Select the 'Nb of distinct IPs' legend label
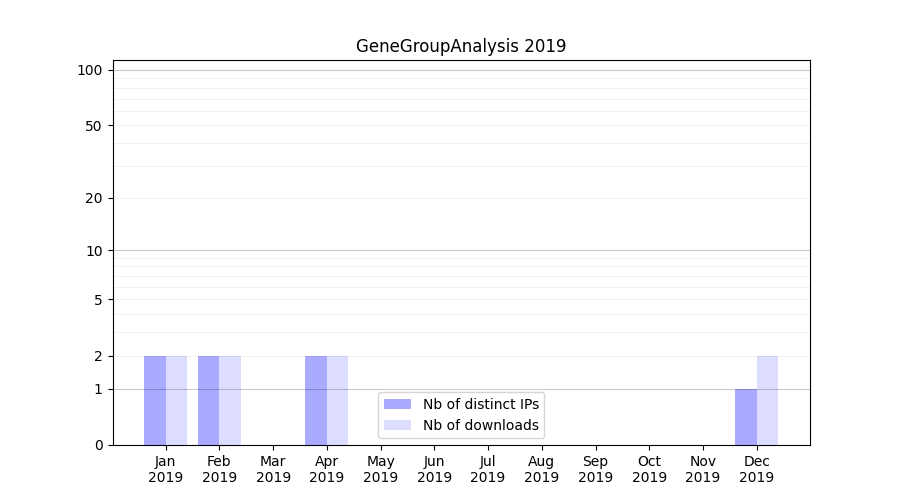This screenshot has height=500, width=900. coord(481,404)
